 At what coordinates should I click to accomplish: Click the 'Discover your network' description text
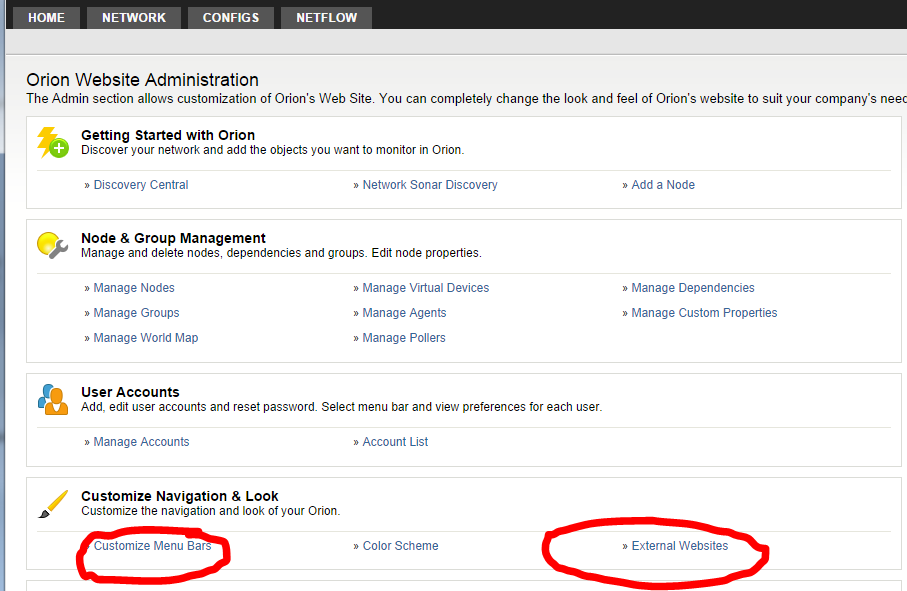(272, 150)
